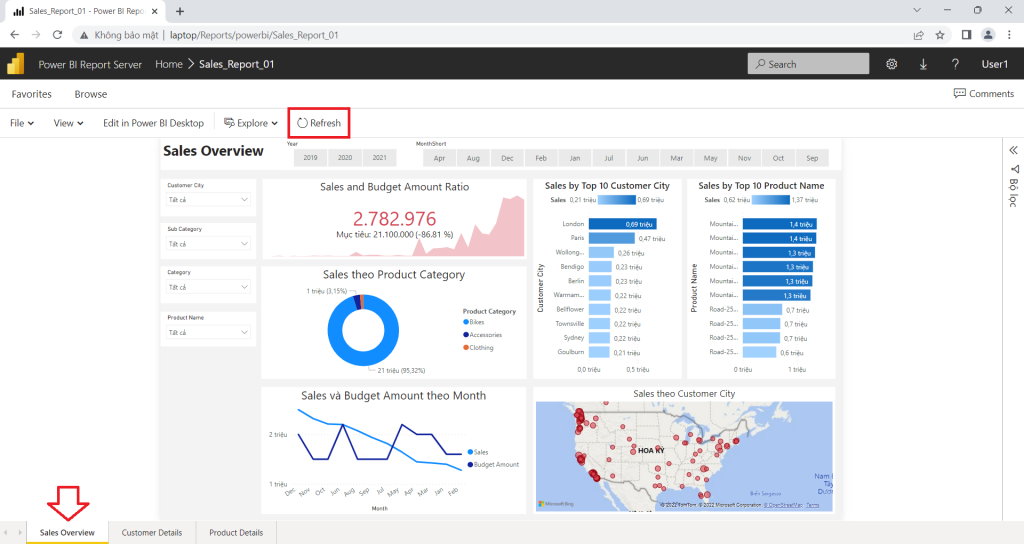
Task: Open the settings gear icon
Action: coord(891,64)
